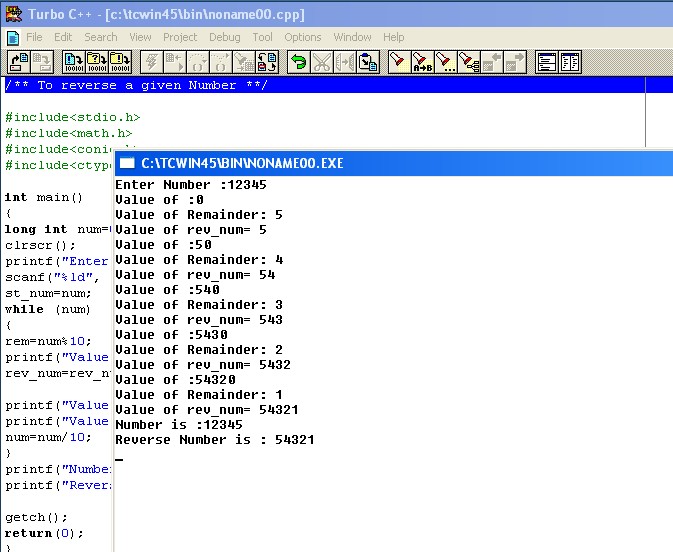The width and height of the screenshot is (673, 552).
Task: Click the paste clipboard toolbar icon
Action: (368, 62)
